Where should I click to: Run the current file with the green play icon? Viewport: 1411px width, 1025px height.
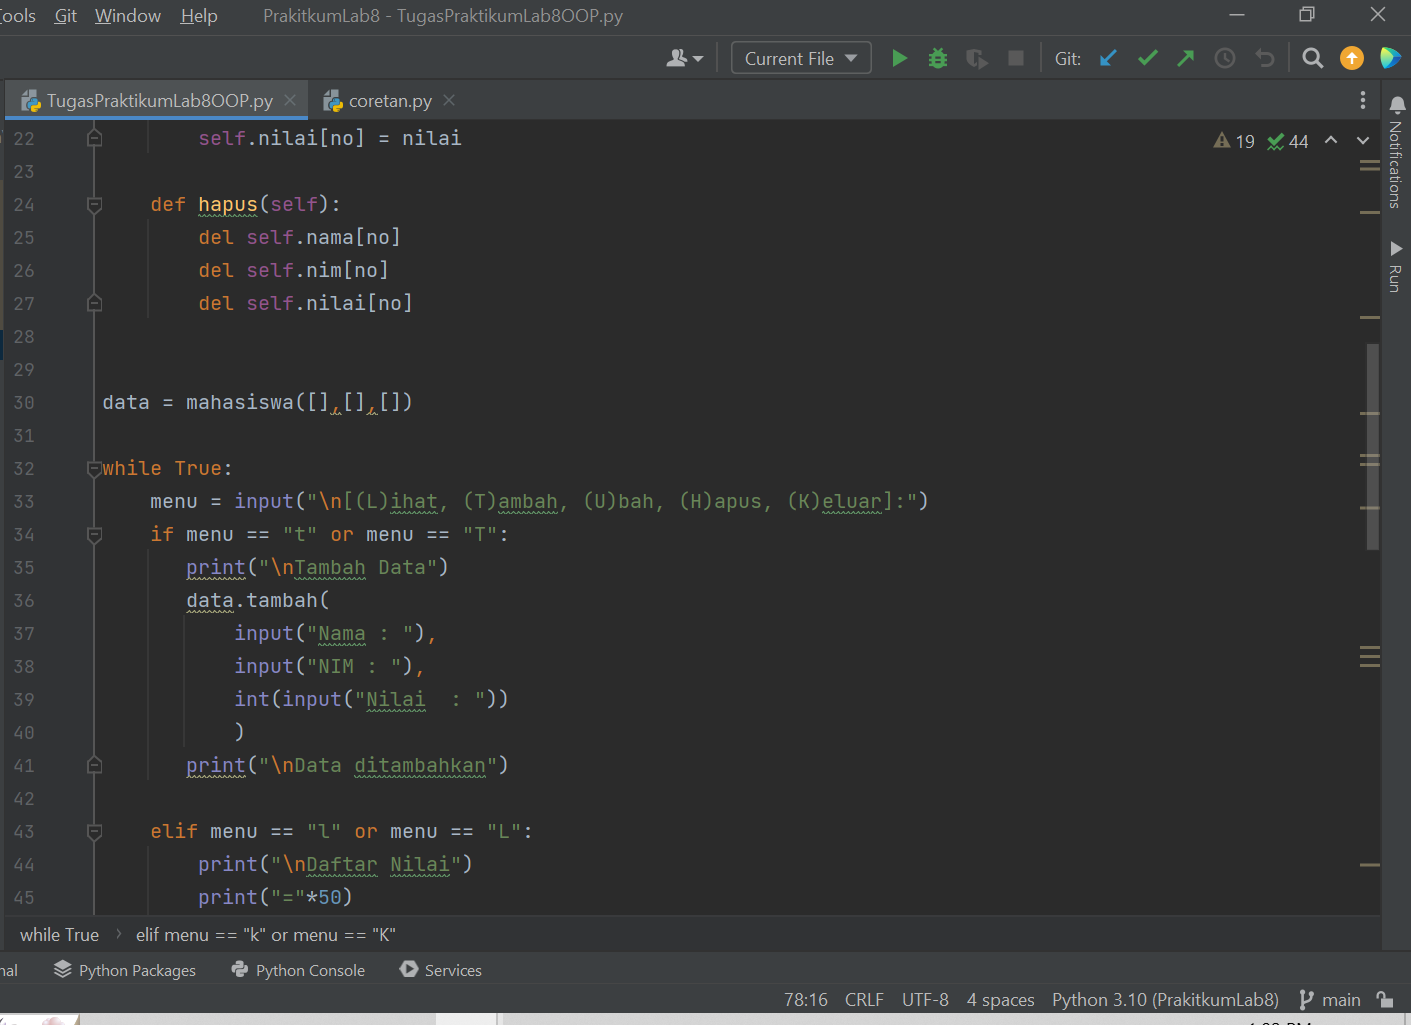coord(899,58)
